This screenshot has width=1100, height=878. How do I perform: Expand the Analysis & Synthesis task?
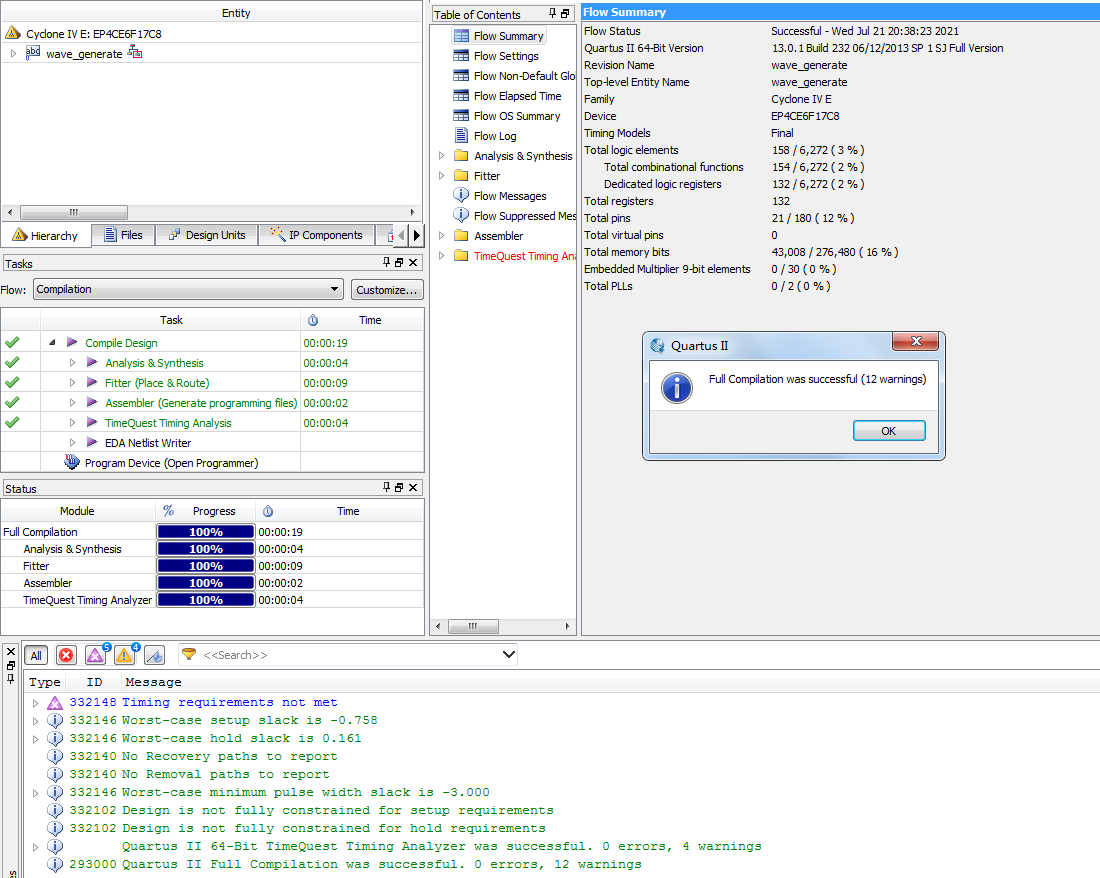click(x=72, y=363)
